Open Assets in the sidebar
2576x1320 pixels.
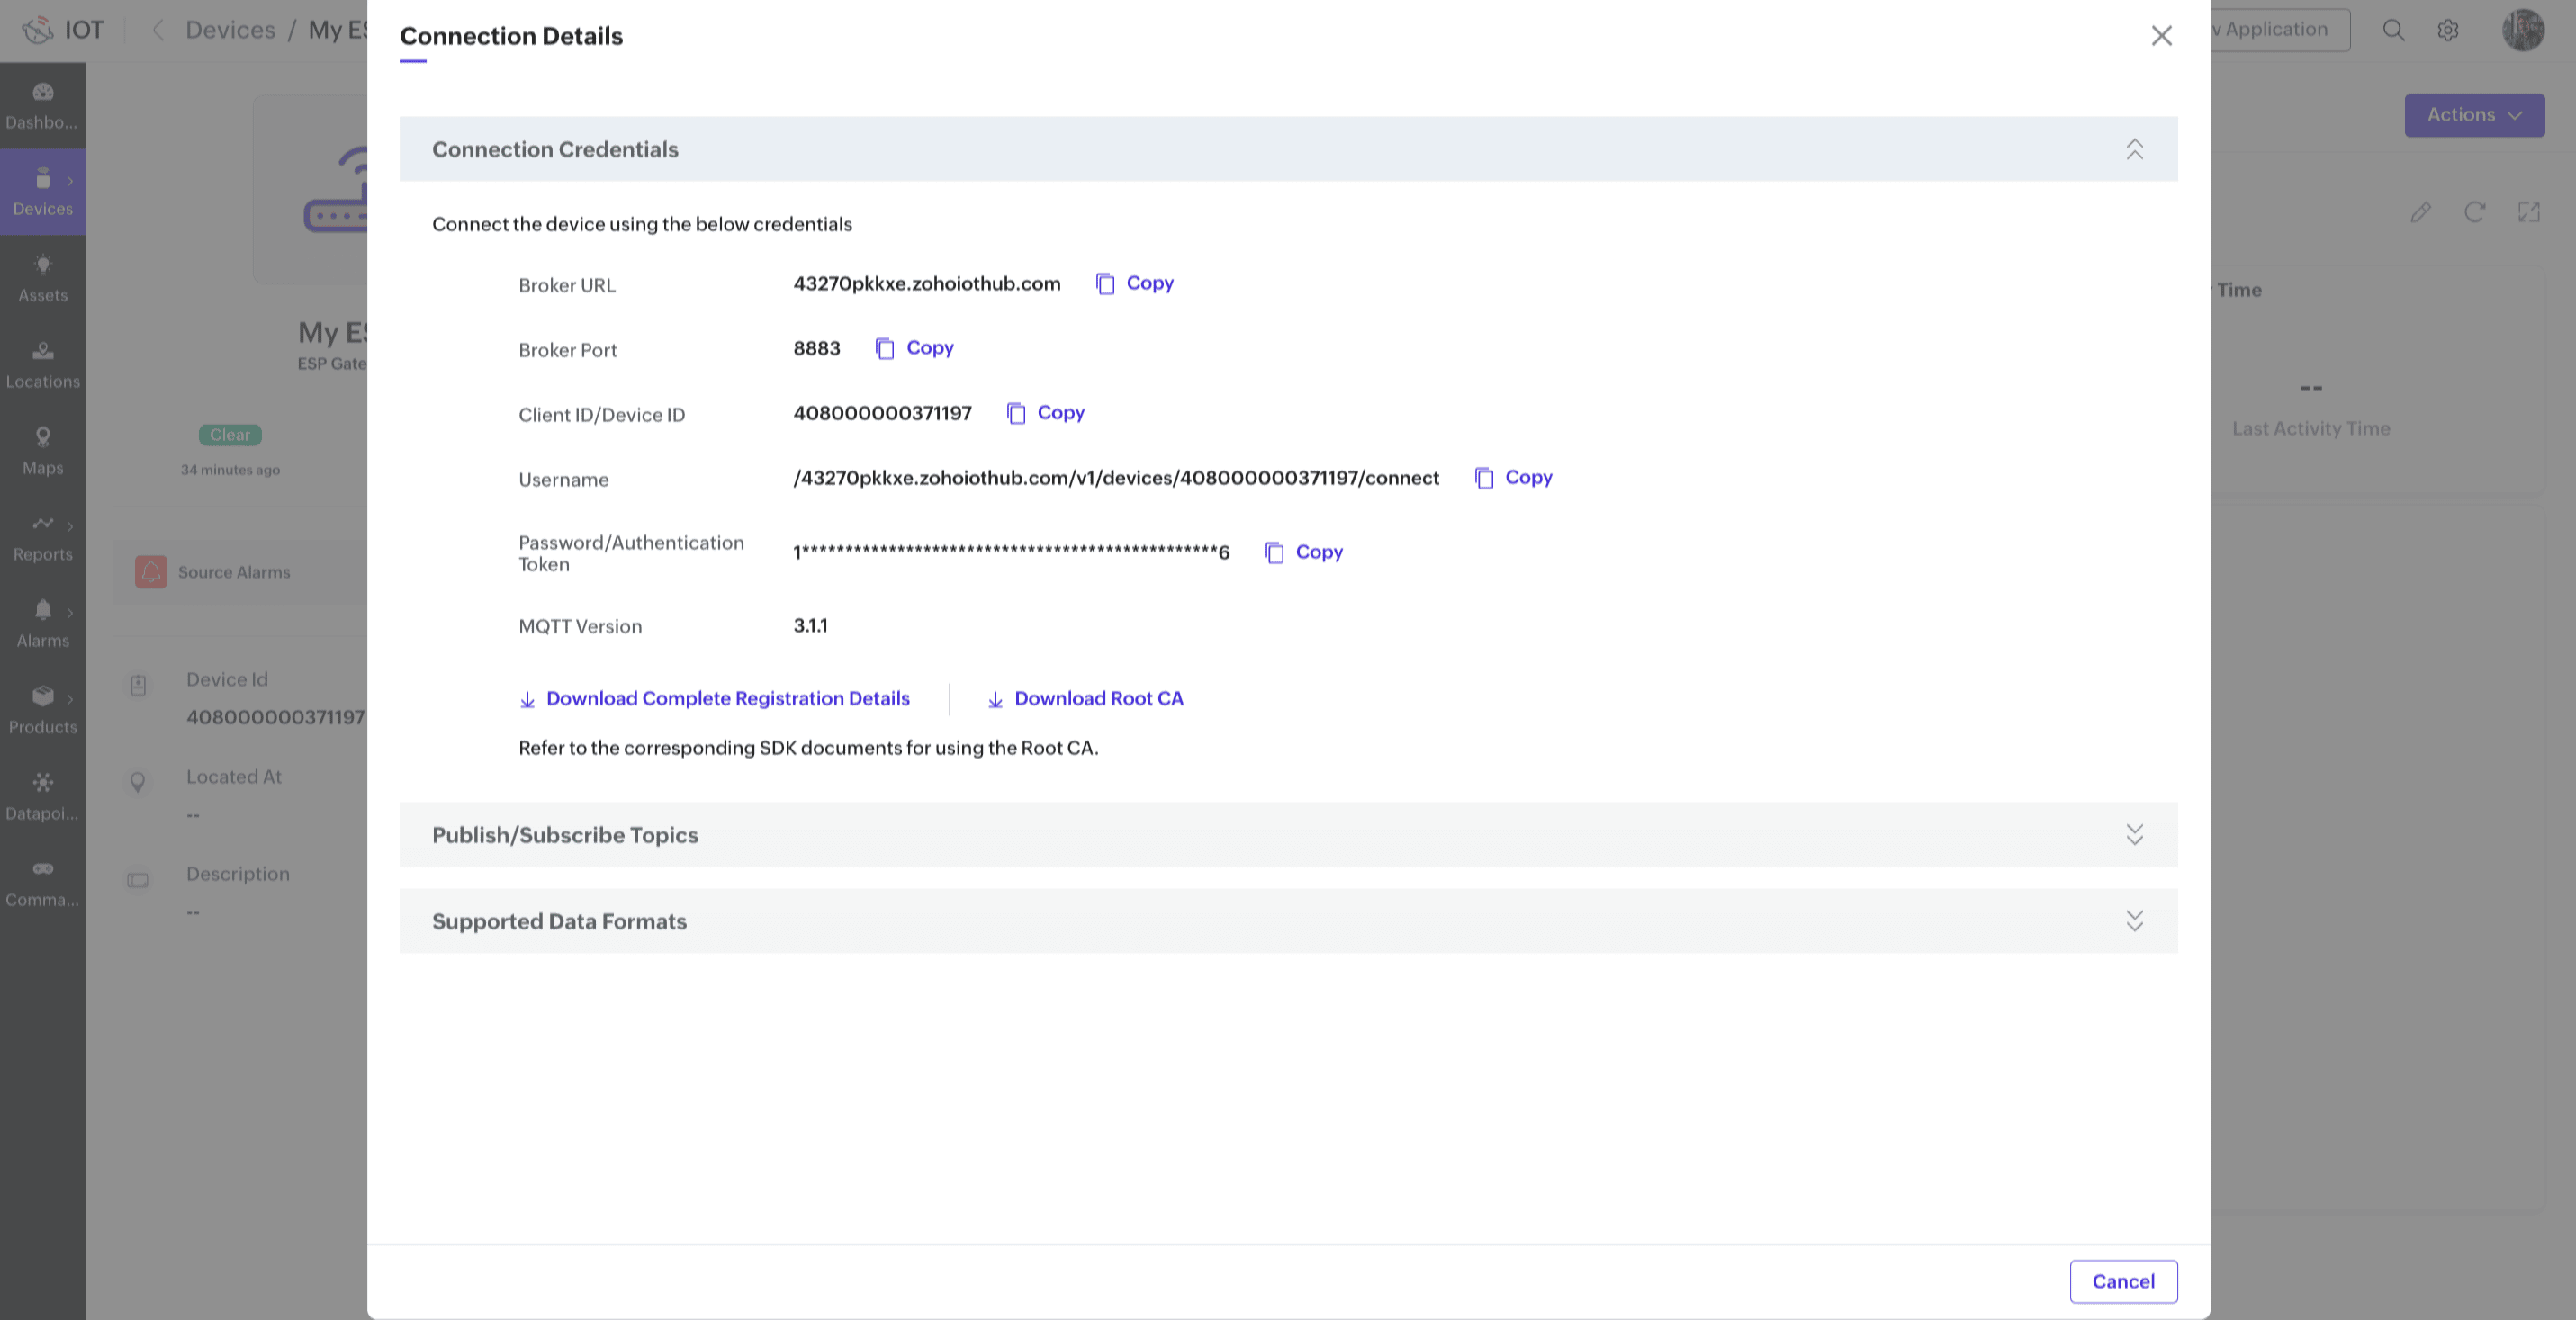tap(42, 279)
